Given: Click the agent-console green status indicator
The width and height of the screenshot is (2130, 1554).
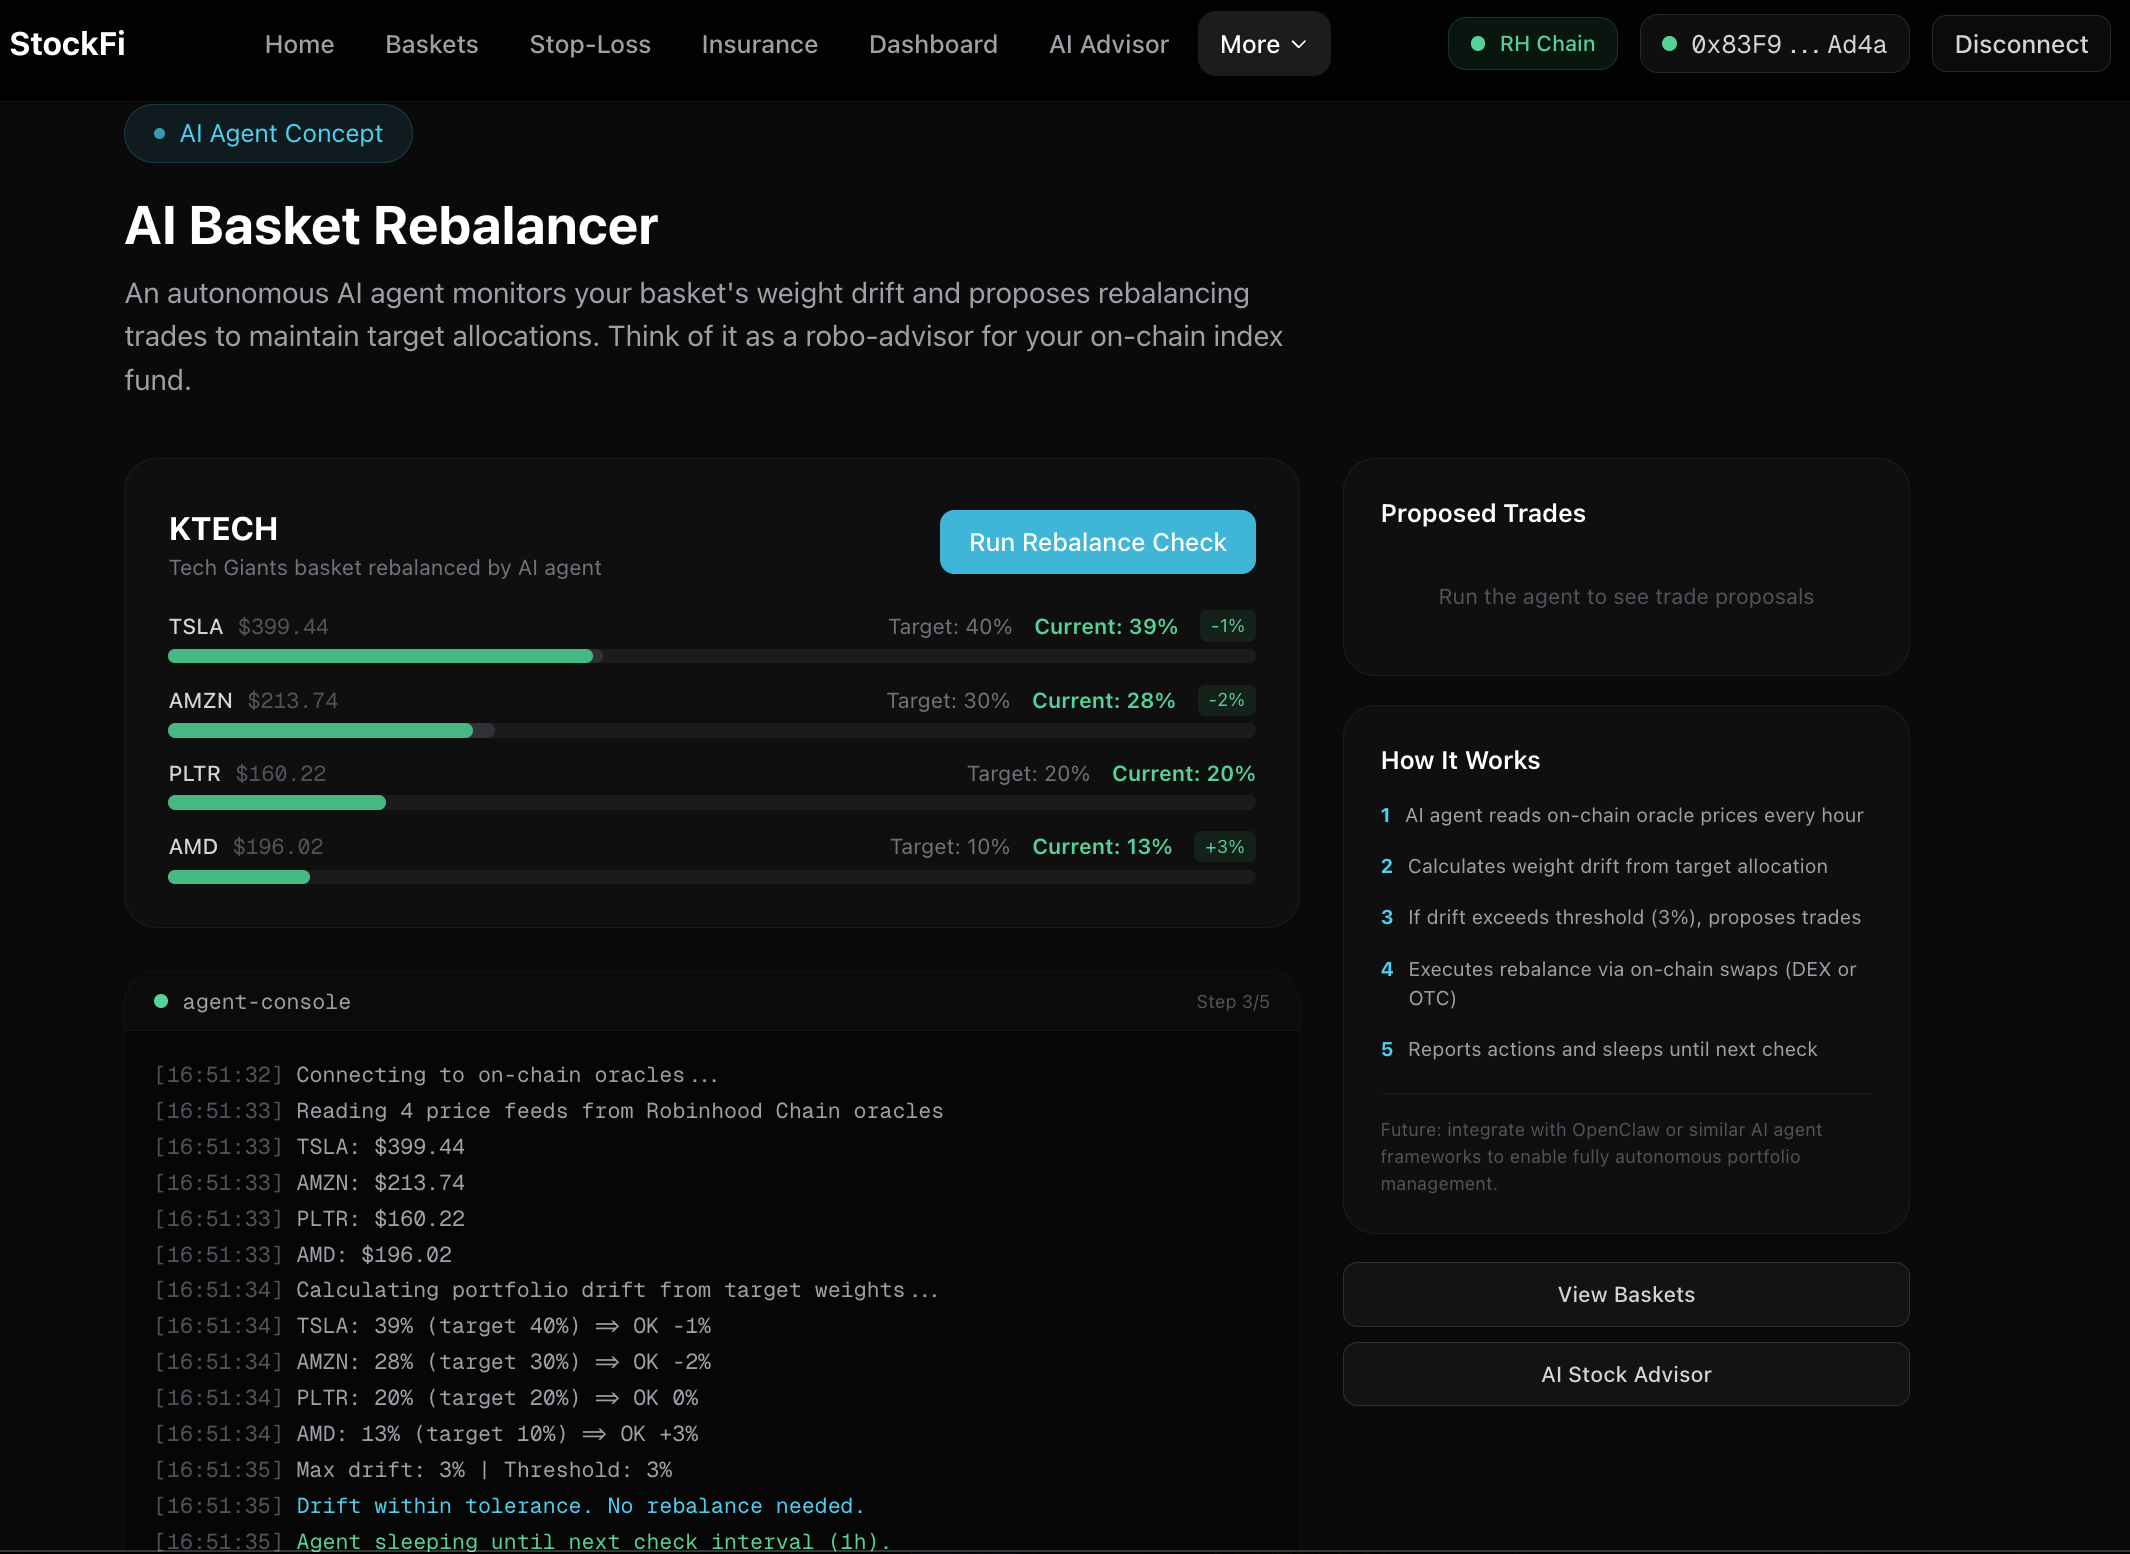Looking at the screenshot, I should click(161, 1001).
